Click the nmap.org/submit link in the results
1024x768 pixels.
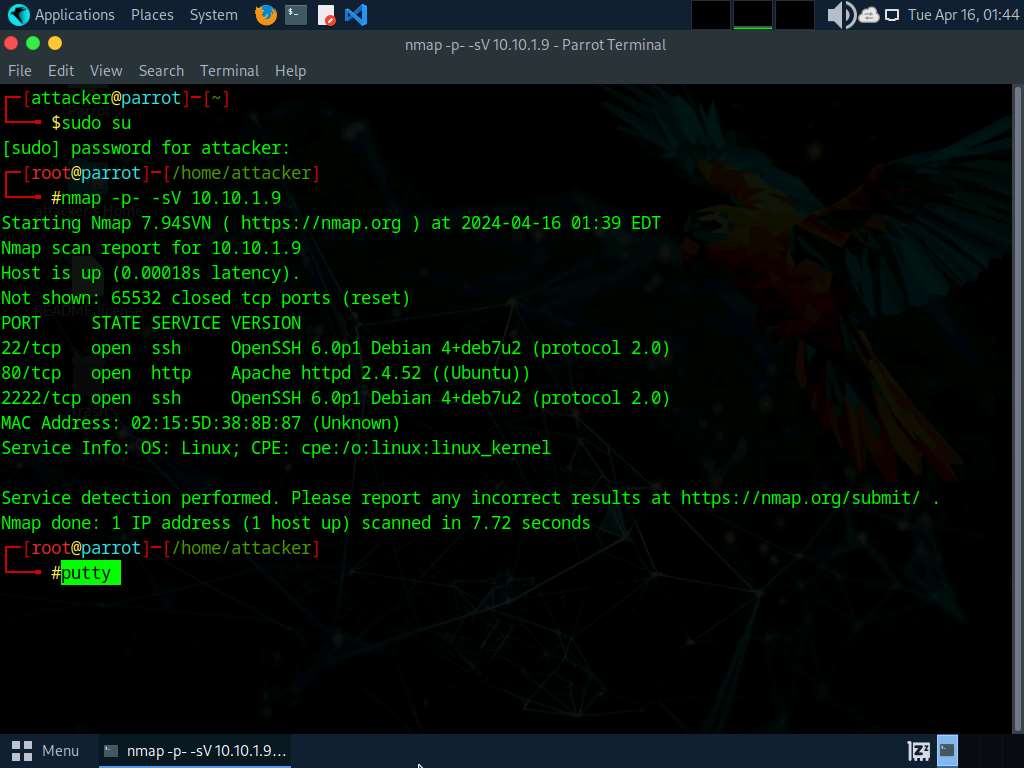799,497
